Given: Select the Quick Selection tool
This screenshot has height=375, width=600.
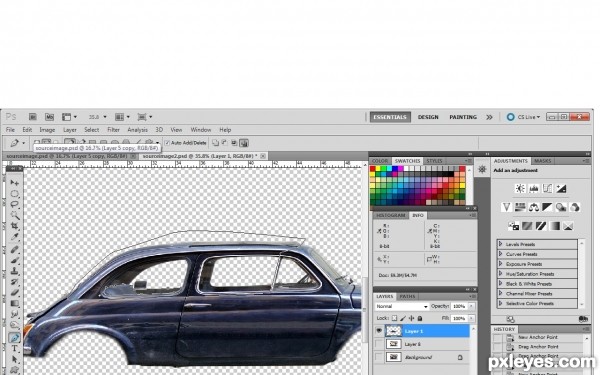Looking at the screenshot, I should [x=15, y=215].
